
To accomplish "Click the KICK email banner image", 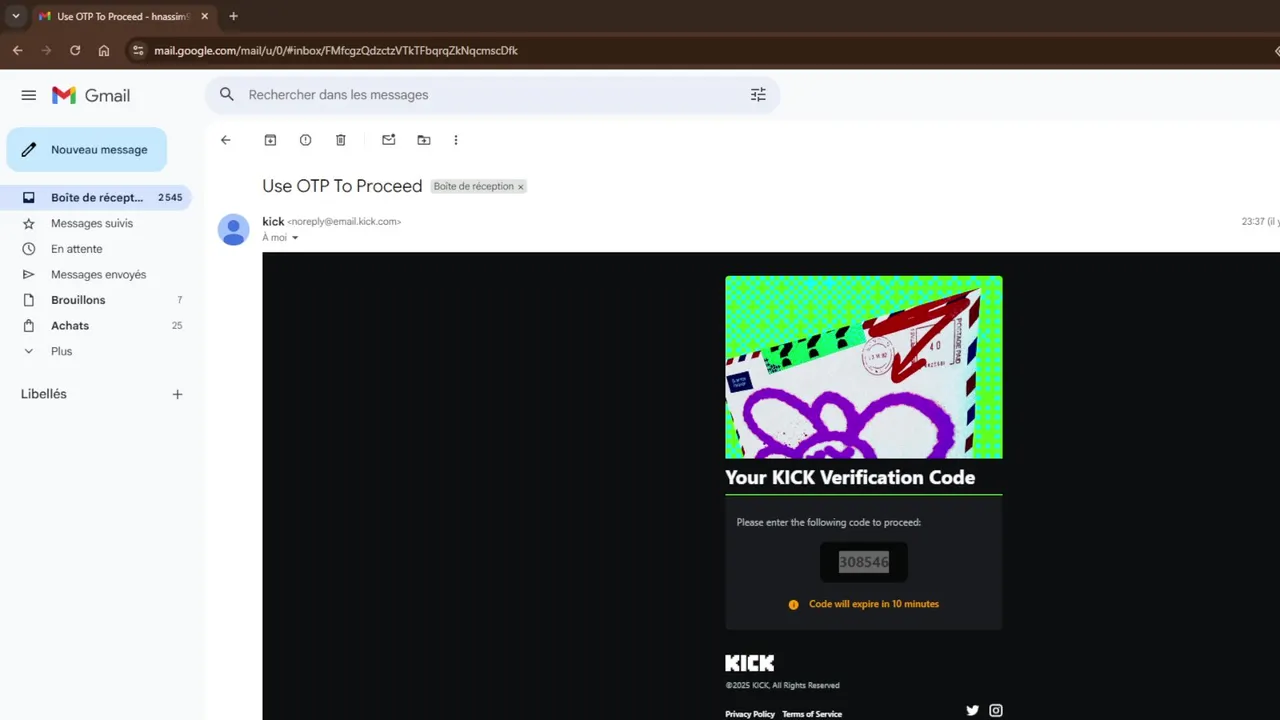I will 864,367.
